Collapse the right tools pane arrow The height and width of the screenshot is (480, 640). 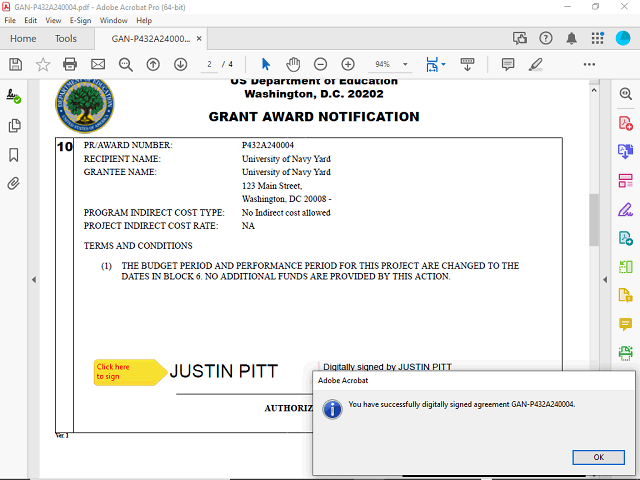tap(602, 278)
